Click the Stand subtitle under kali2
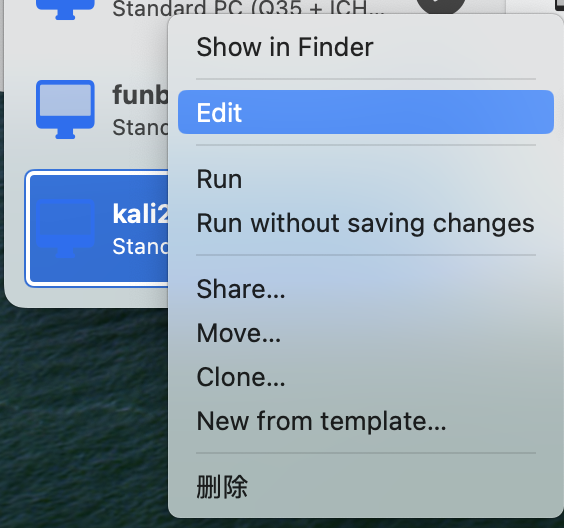564x528 pixels. 140,246
